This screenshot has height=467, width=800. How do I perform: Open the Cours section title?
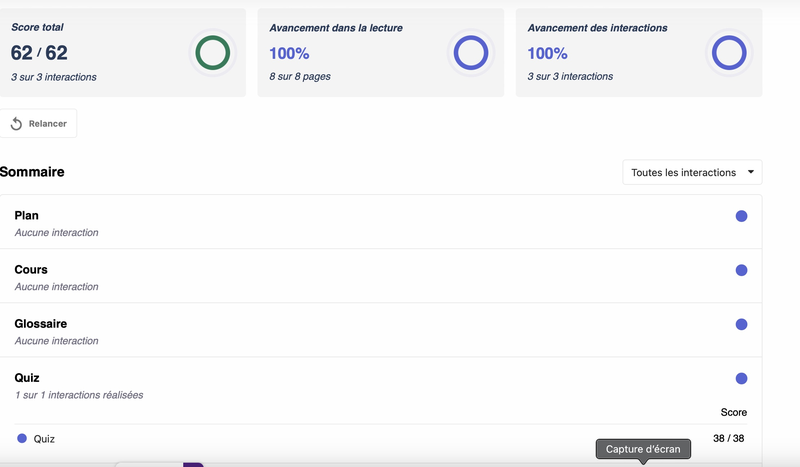tap(31, 270)
